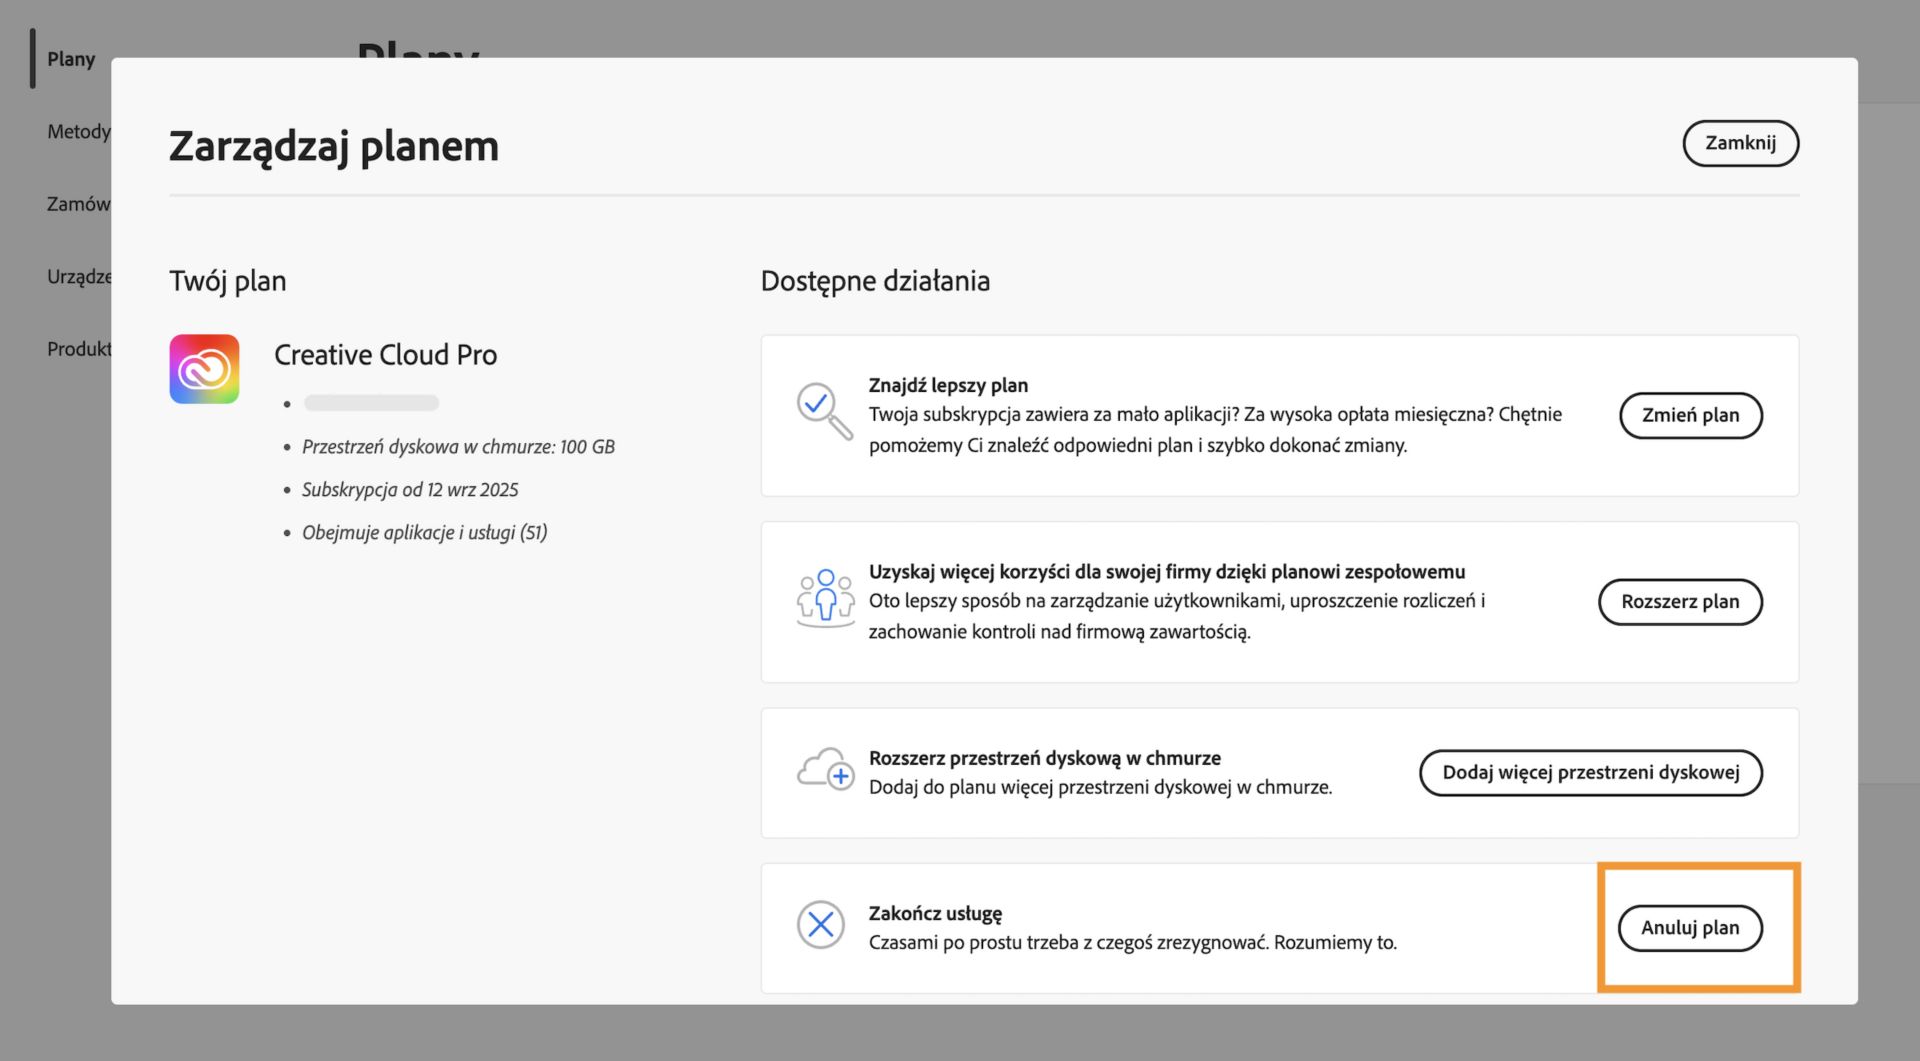The image size is (1920, 1061).
Task: Click the Creative Cloud Pro app icon
Action: pos(204,369)
